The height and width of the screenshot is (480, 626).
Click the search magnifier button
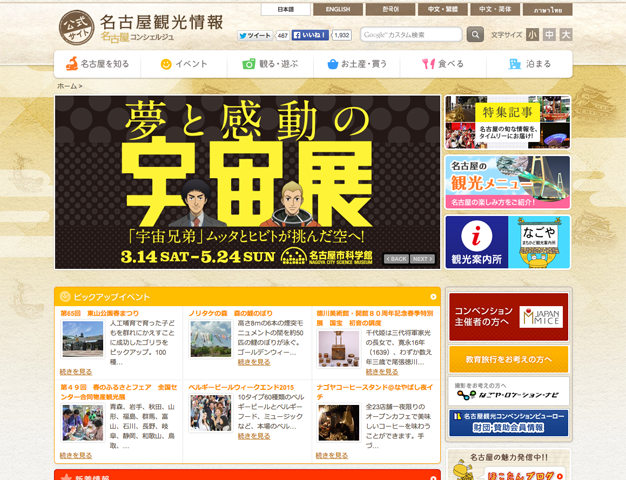475,35
